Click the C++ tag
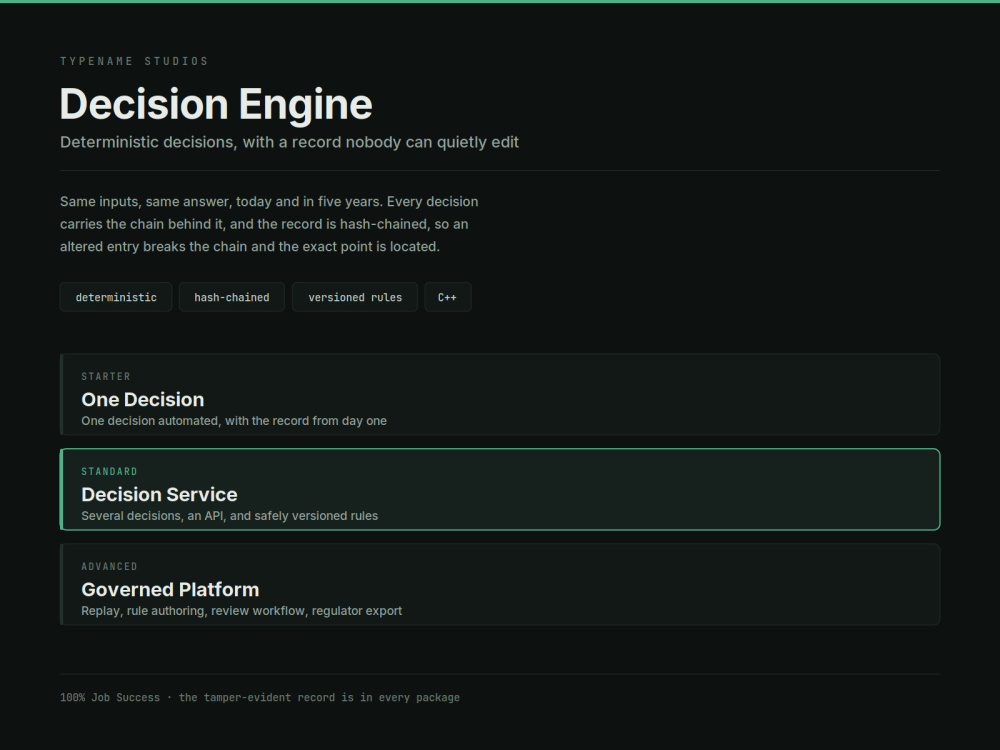Screen dimensions: 1000x750 pyautogui.click(x=448, y=297)
